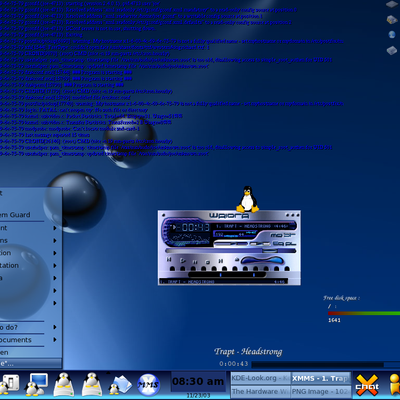Switch to The Hardware taskbar window

coord(260,391)
